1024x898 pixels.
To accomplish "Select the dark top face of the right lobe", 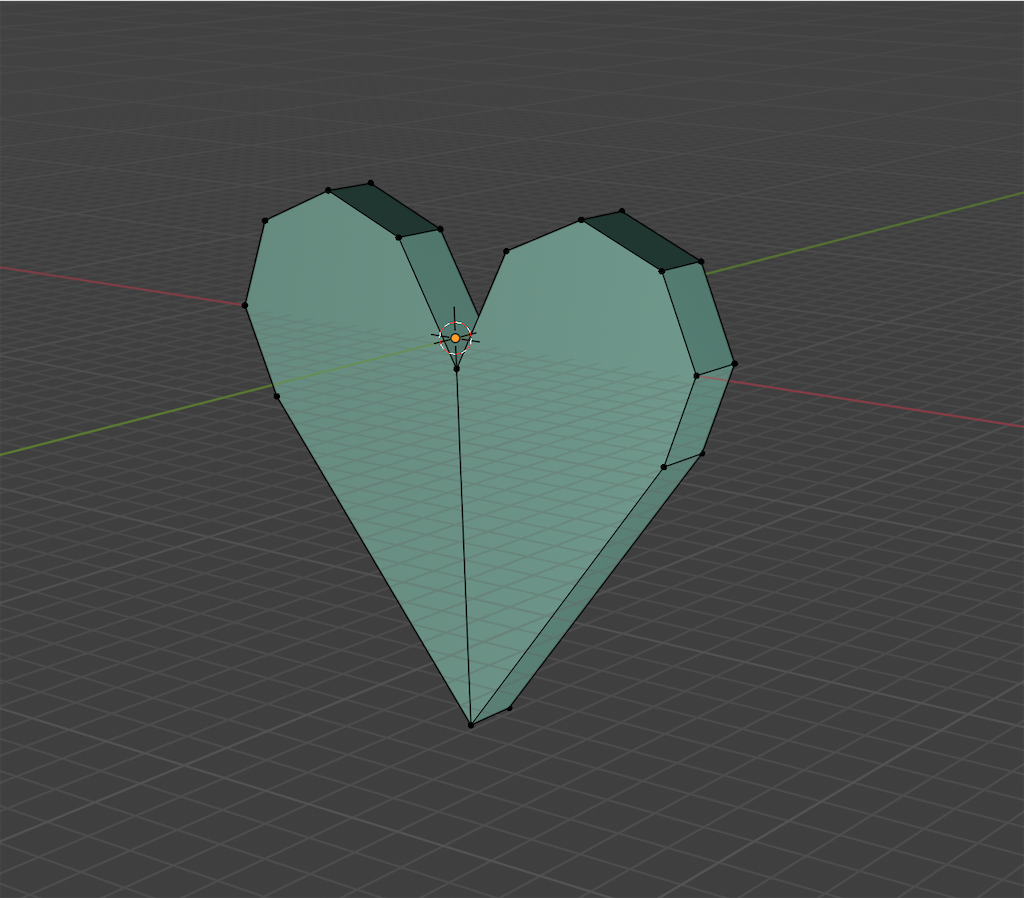I will point(642,240).
